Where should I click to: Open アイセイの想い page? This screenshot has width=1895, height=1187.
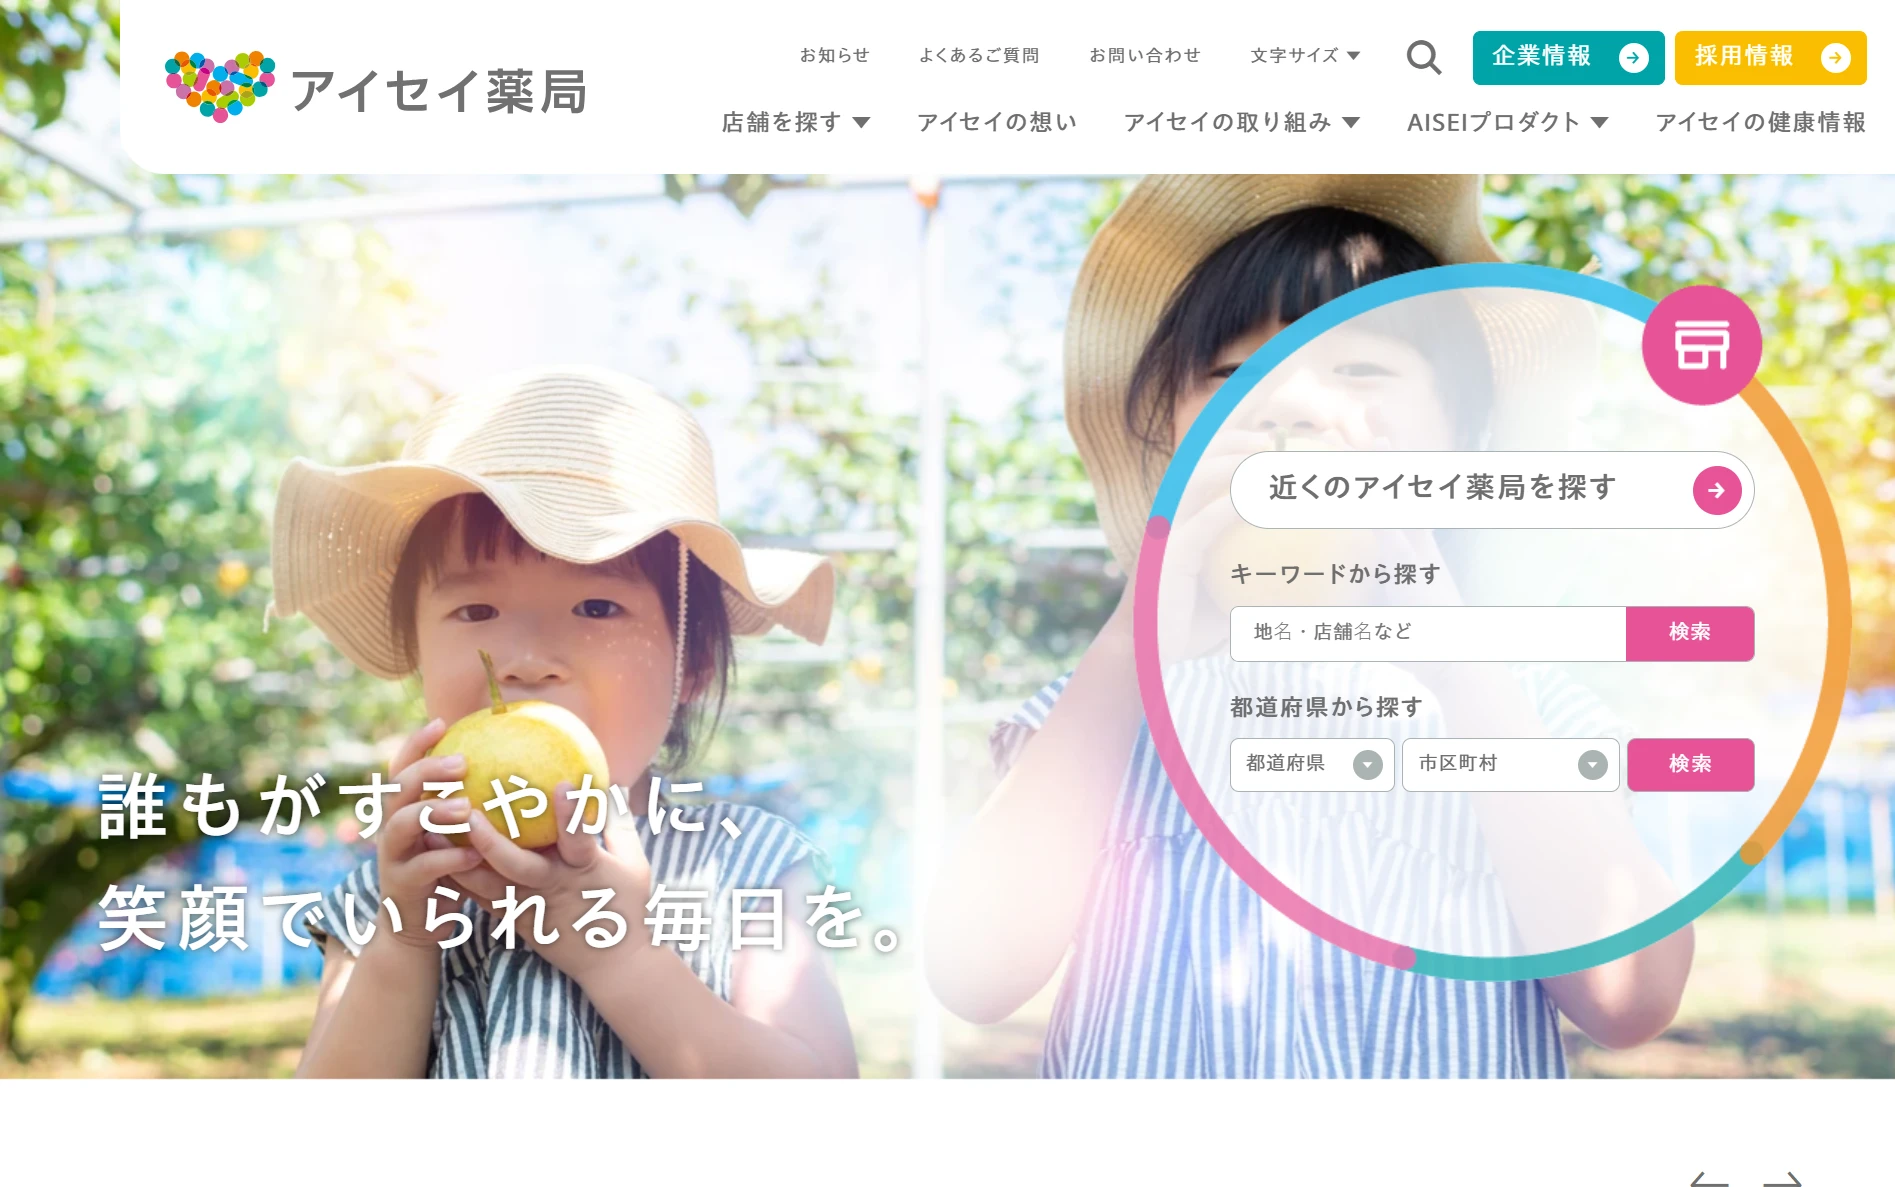997,122
